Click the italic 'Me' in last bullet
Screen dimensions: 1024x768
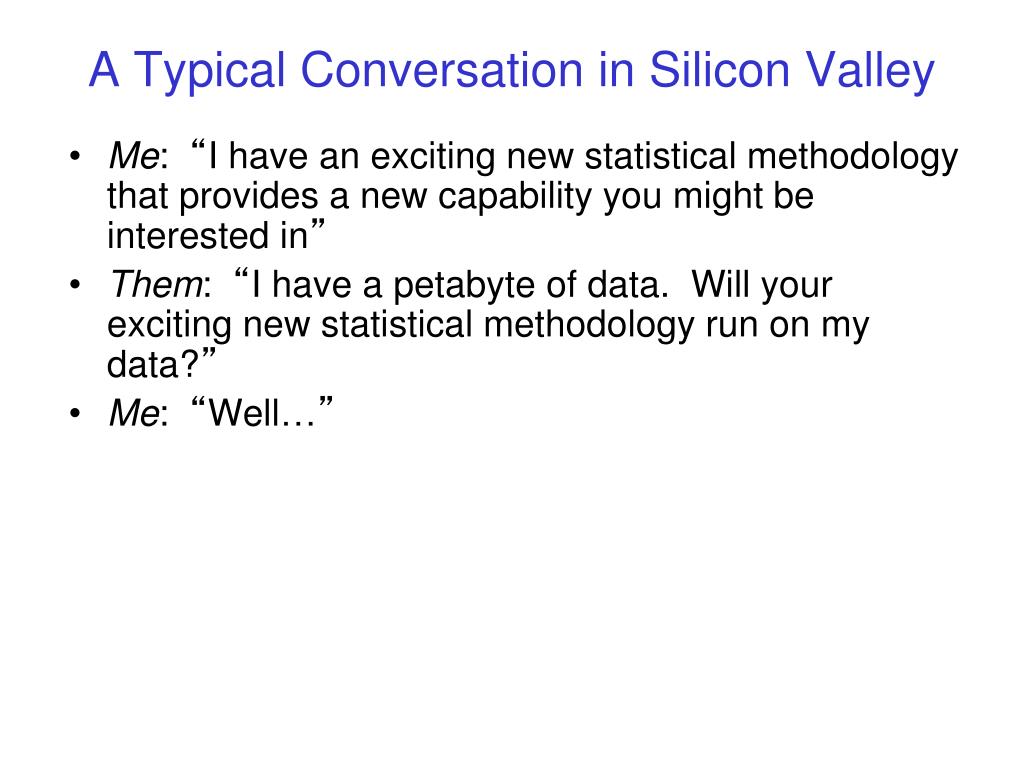[134, 413]
